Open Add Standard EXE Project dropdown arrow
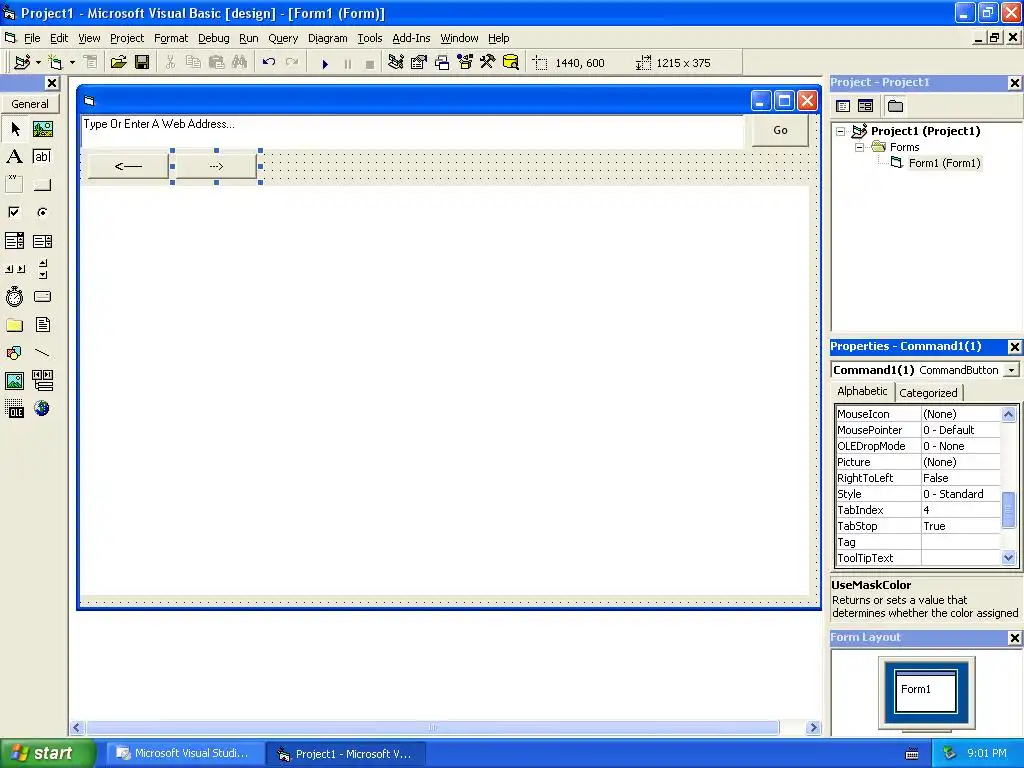 [39, 63]
